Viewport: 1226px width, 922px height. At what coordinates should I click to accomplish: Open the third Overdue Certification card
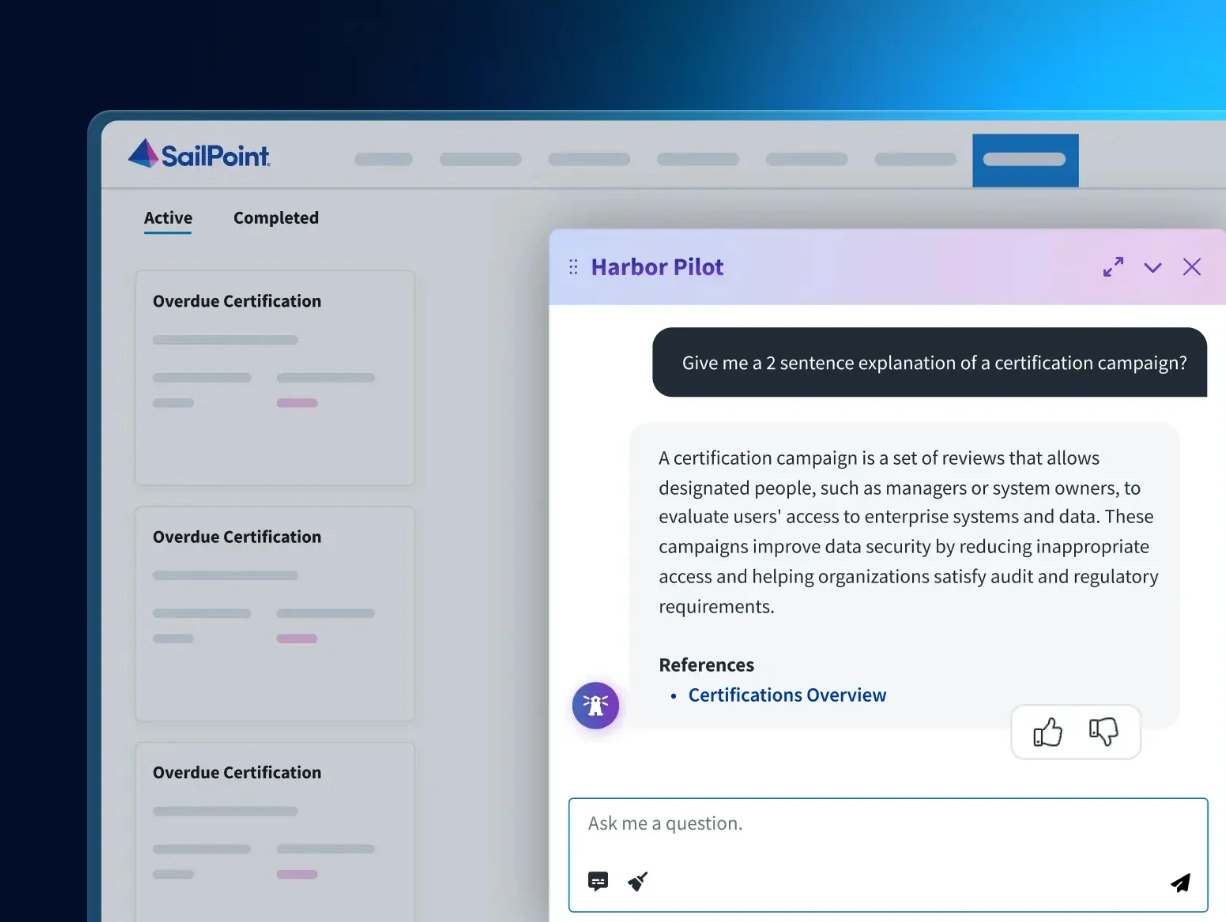pyautogui.click(x=275, y=832)
